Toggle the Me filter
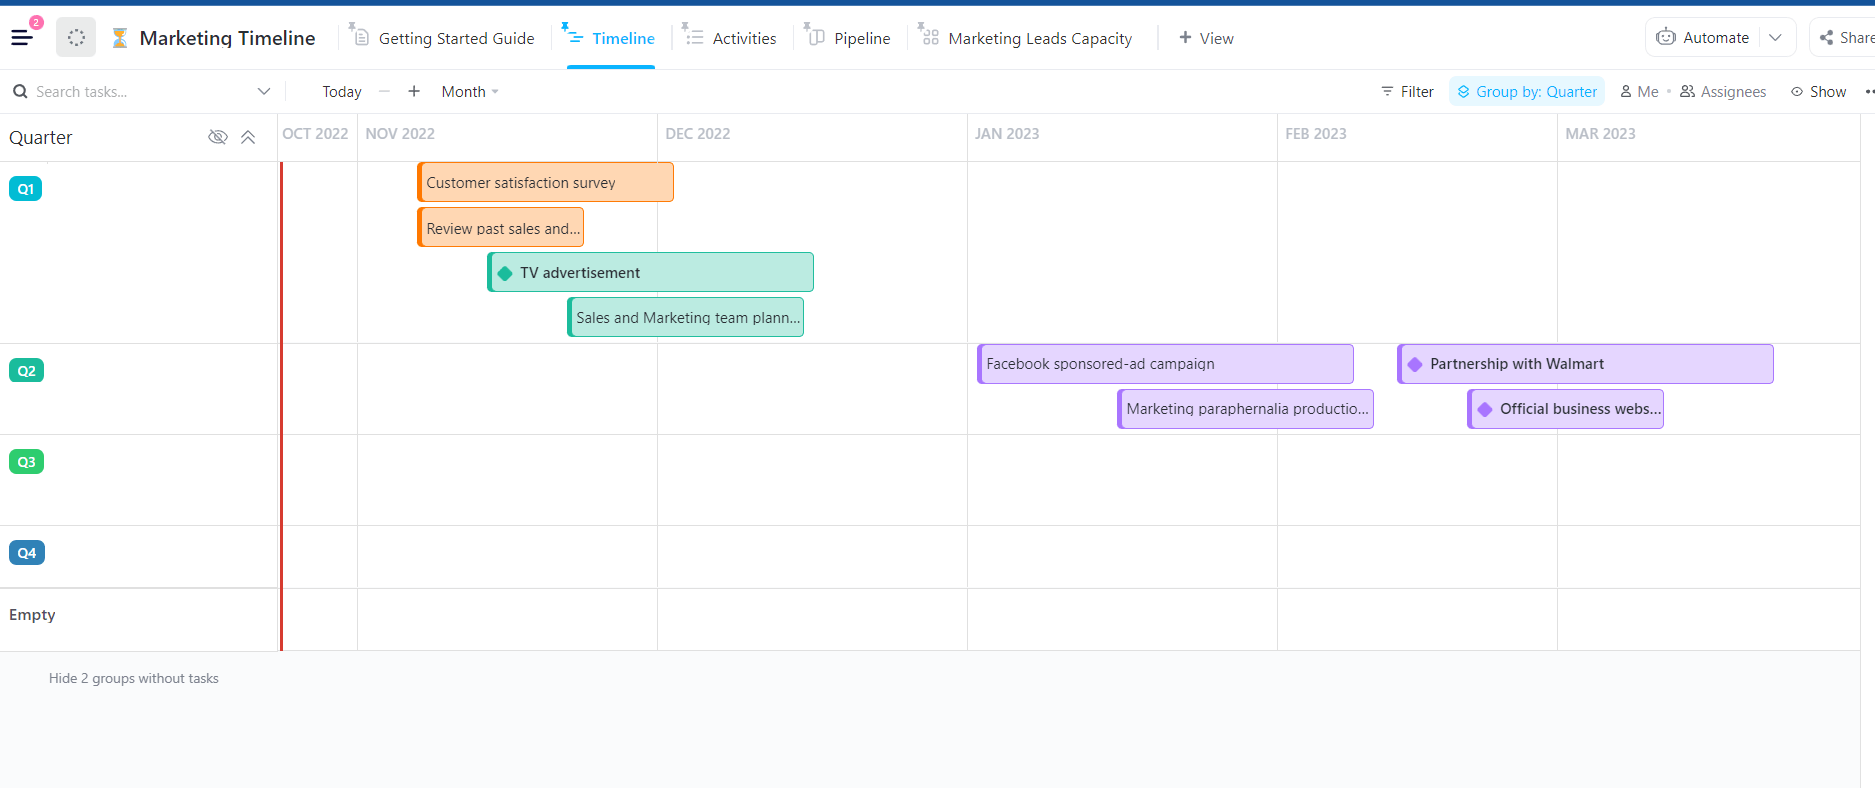The width and height of the screenshot is (1875, 788). [x=1639, y=91]
